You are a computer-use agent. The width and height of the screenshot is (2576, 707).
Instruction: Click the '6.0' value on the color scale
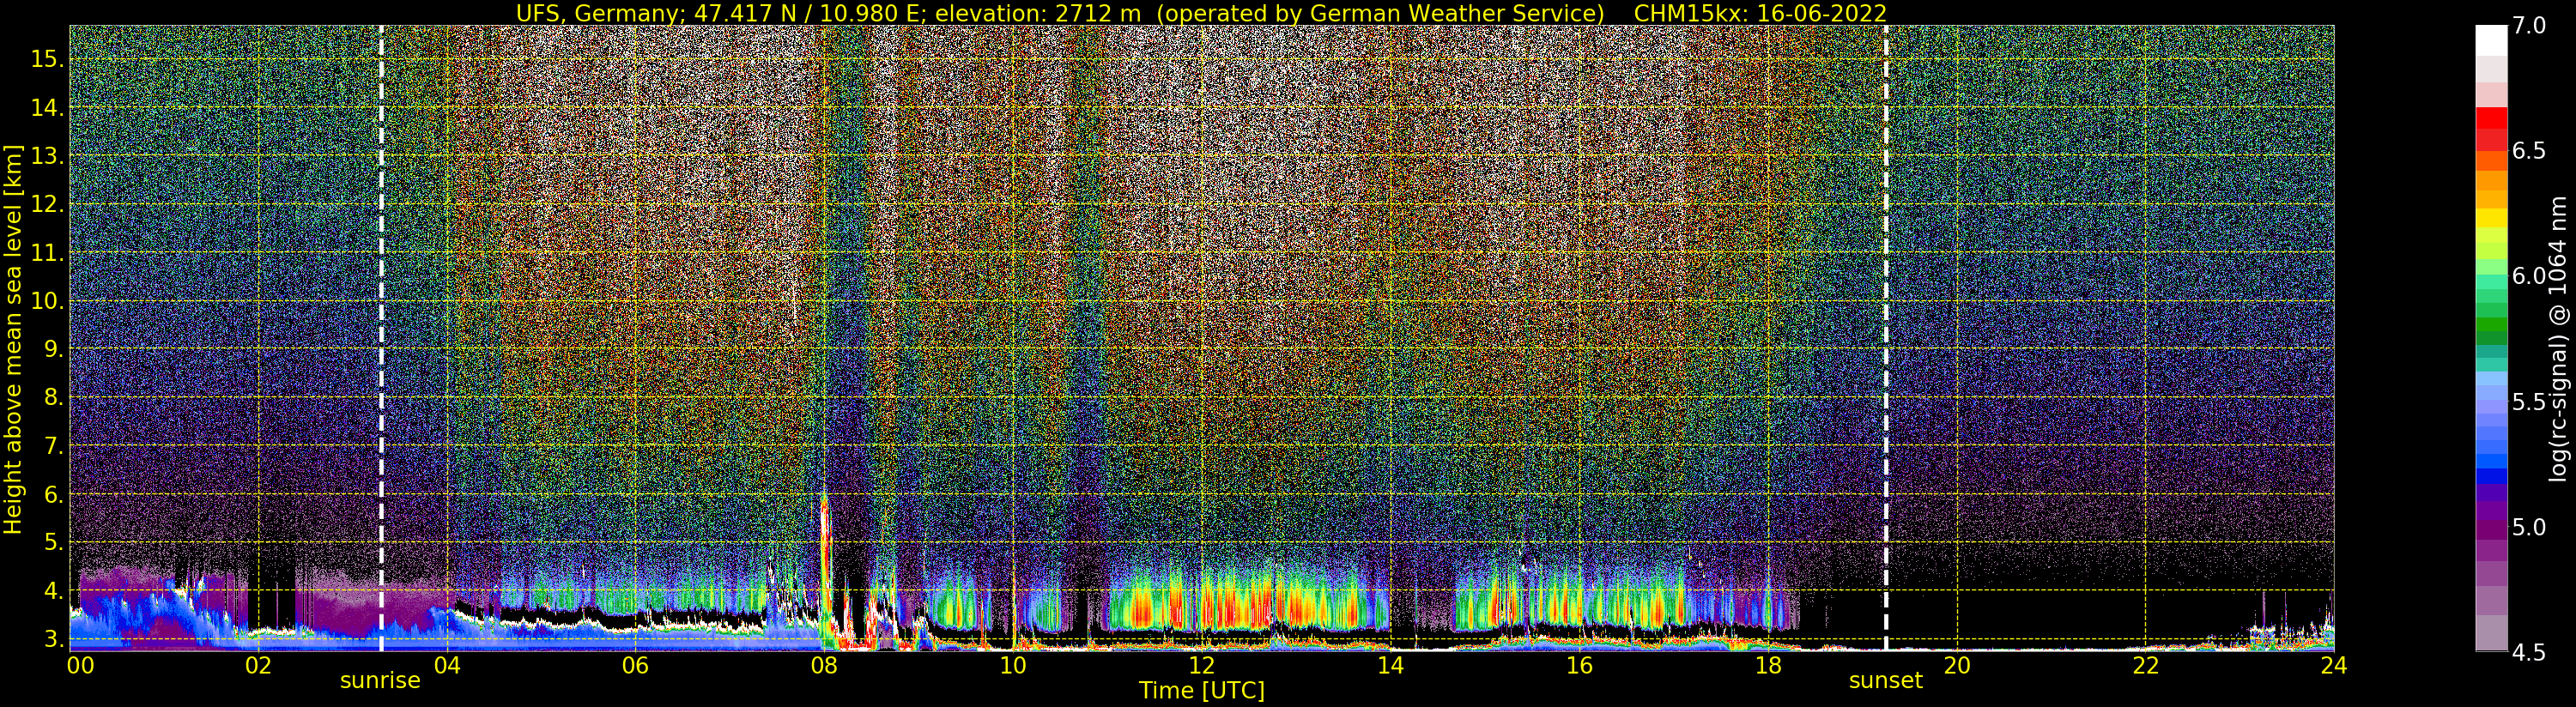[2529, 276]
